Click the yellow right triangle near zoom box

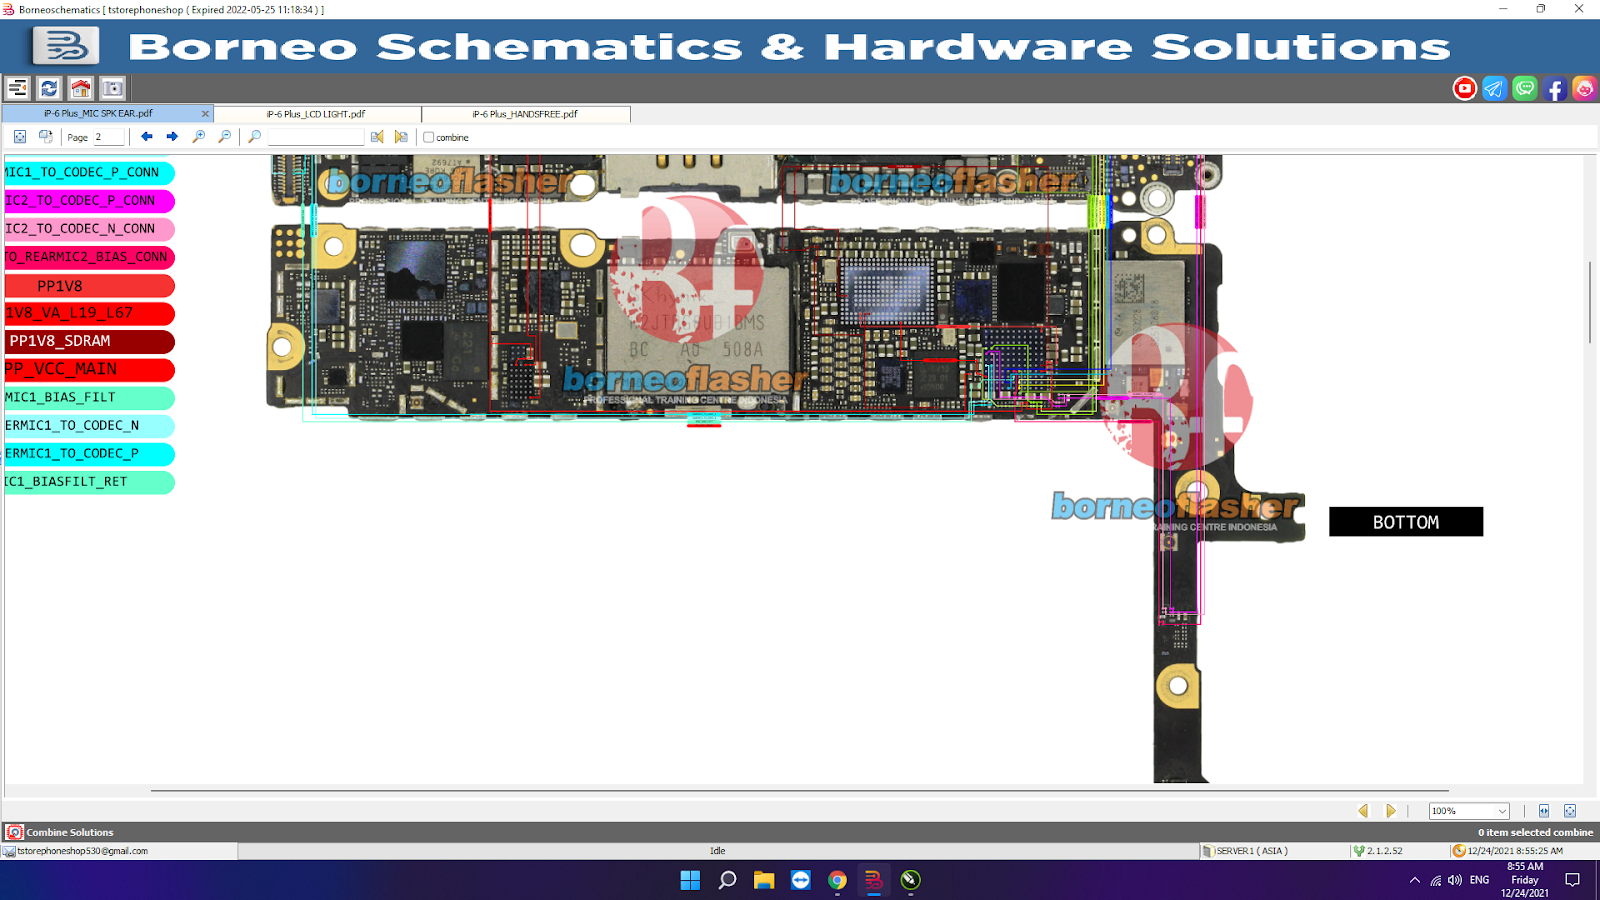tap(1390, 811)
